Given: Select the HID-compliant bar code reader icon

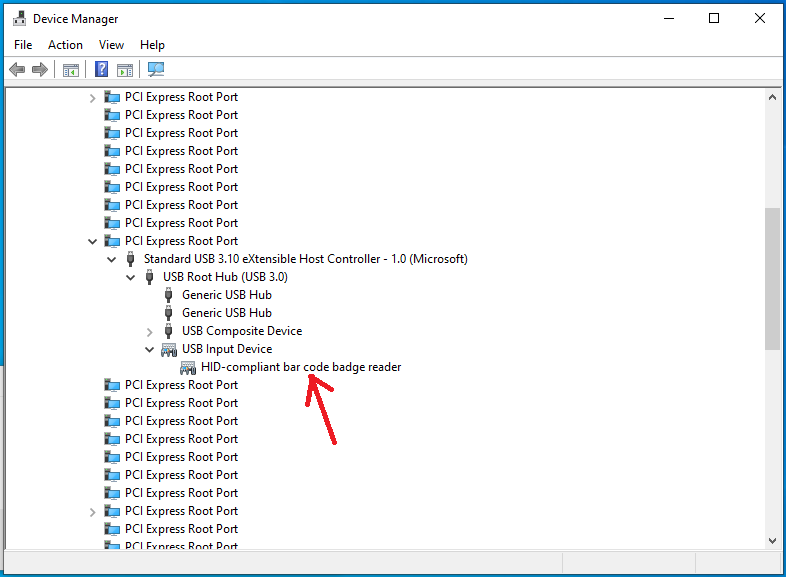Looking at the screenshot, I should tap(187, 367).
